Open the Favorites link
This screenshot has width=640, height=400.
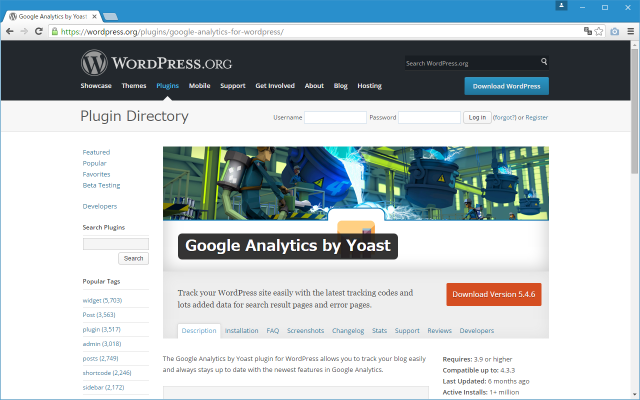pyautogui.click(x=96, y=174)
